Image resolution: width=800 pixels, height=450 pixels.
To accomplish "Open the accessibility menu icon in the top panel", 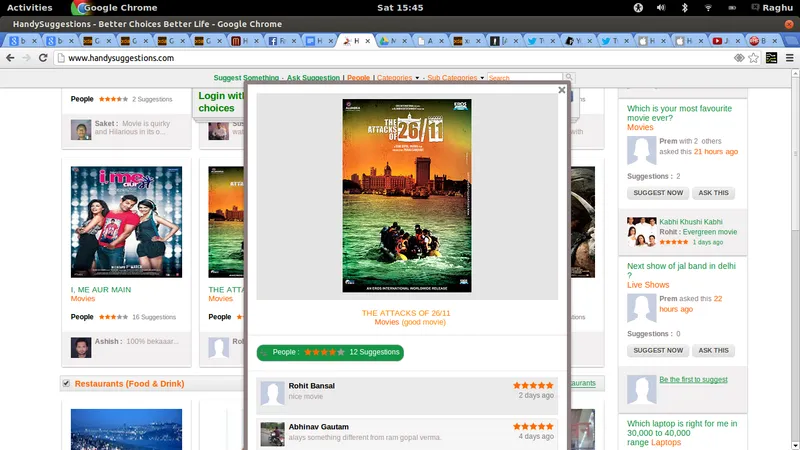I will pos(638,8).
